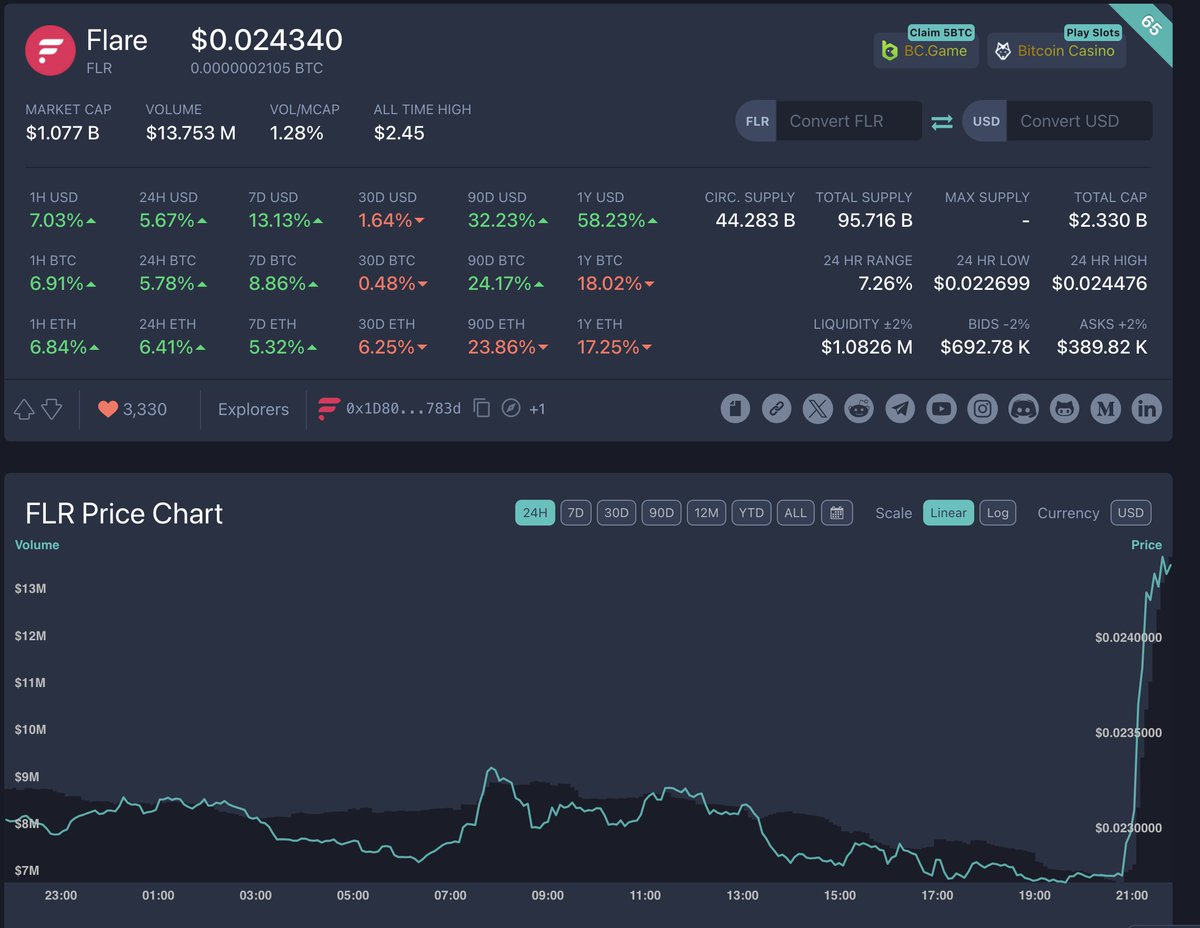Screen dimensions: 1200x928
Task: Open Flare's YouTube icon
Action: tap(941, 408)
